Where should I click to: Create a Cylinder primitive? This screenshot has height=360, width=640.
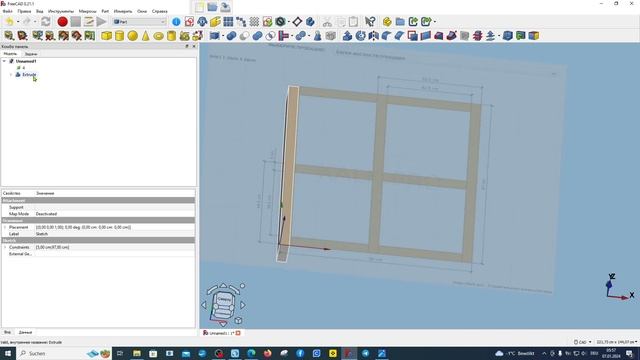pos(119,36)
